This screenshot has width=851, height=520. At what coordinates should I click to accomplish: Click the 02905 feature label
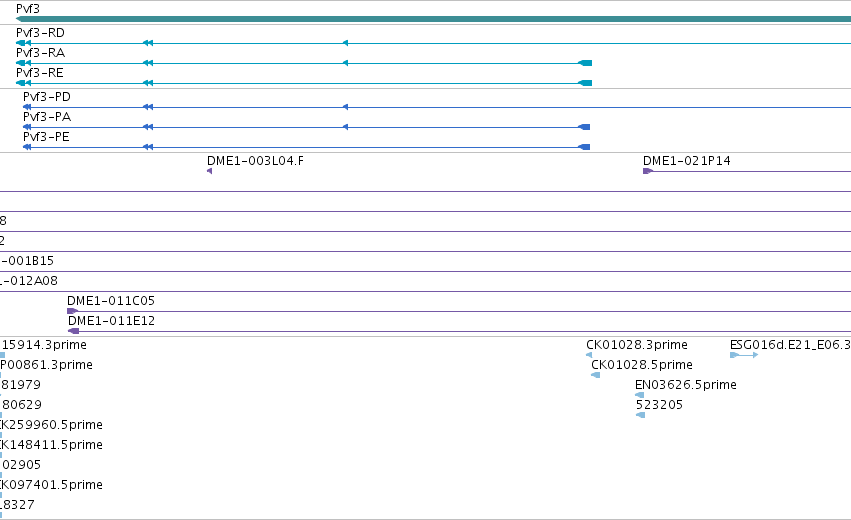(x=21, y=465)
